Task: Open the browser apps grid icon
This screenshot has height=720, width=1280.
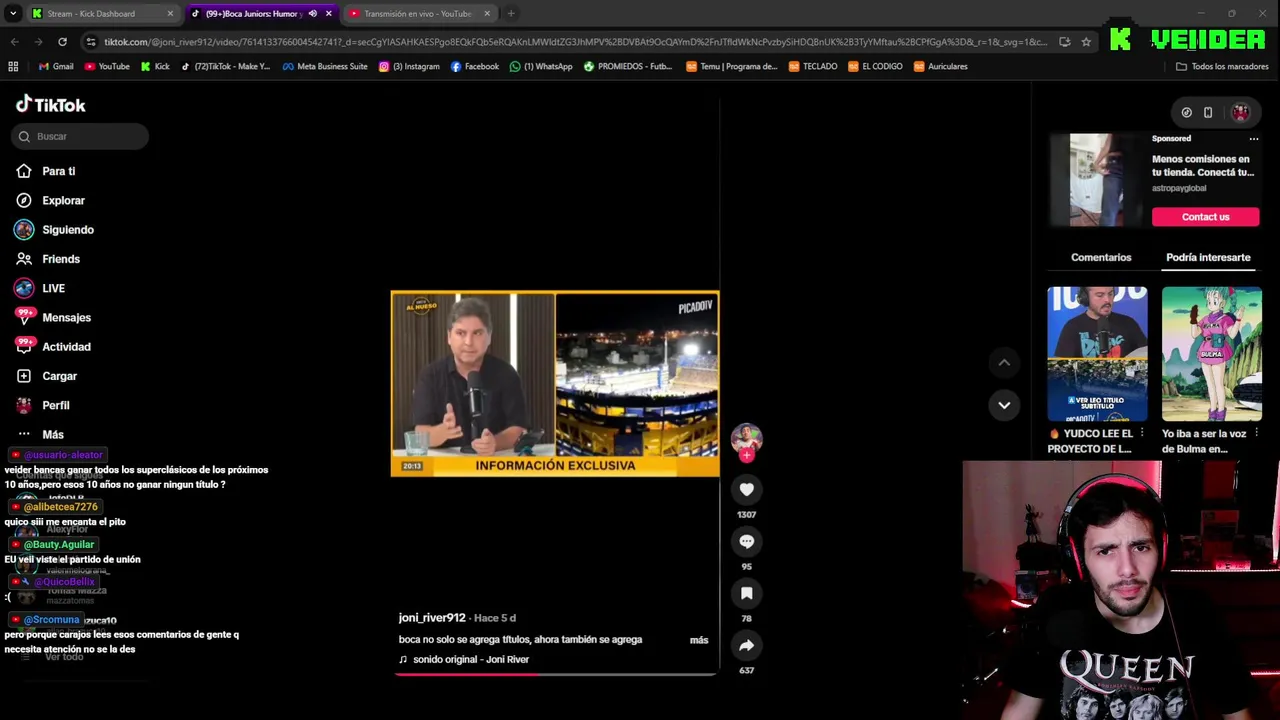Action: tap(13, 67)
